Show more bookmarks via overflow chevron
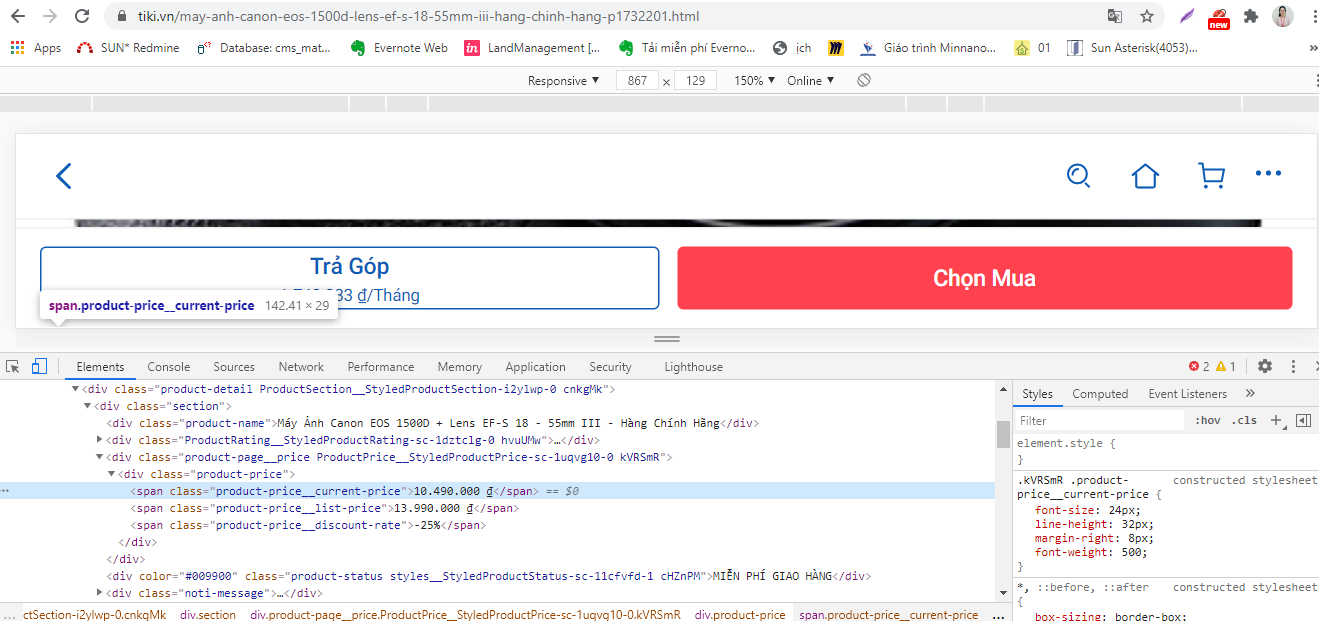1319x621 pixels. tap(1312, 47)
